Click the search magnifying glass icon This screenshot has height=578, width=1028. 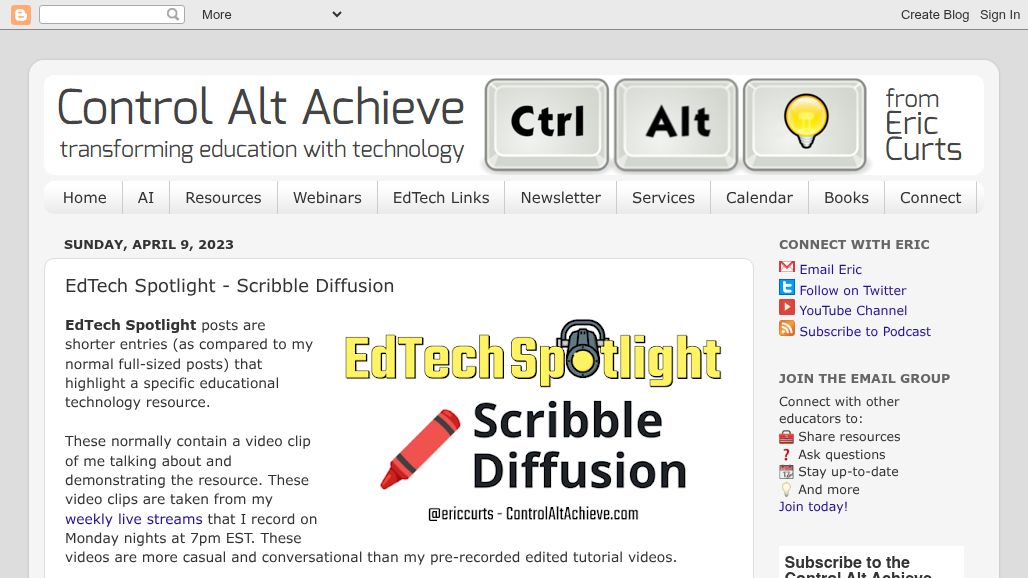click(172, 14)
